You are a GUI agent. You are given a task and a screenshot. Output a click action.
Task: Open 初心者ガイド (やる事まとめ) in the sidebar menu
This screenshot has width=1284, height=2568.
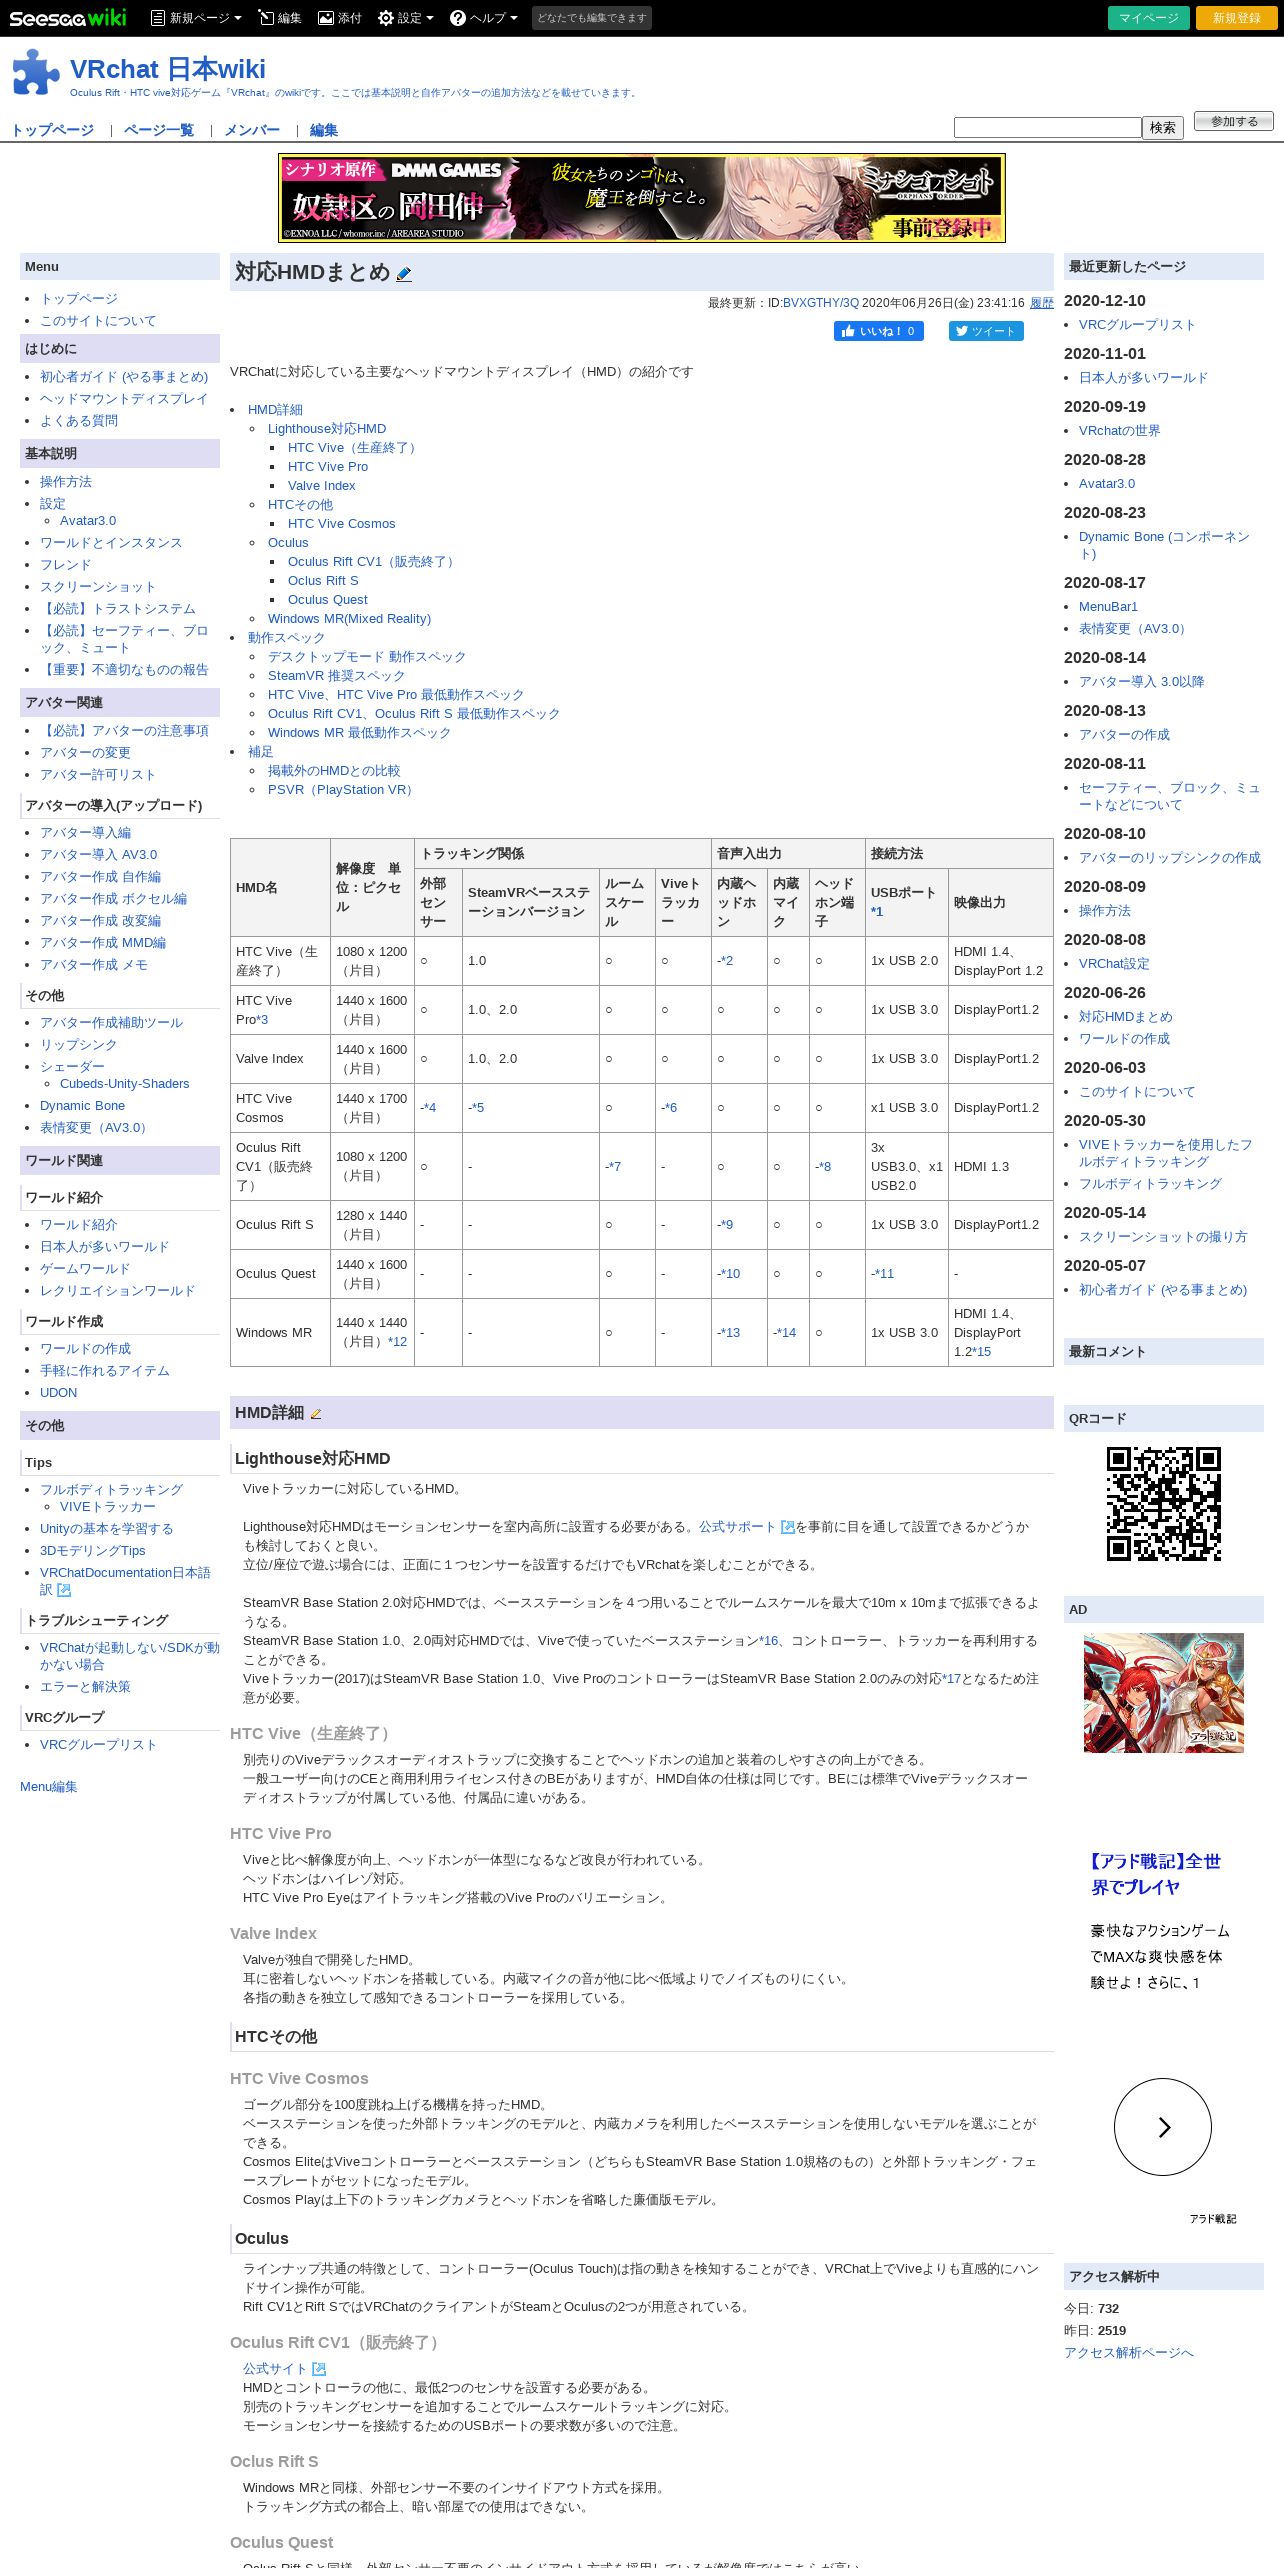coord(124,377)
